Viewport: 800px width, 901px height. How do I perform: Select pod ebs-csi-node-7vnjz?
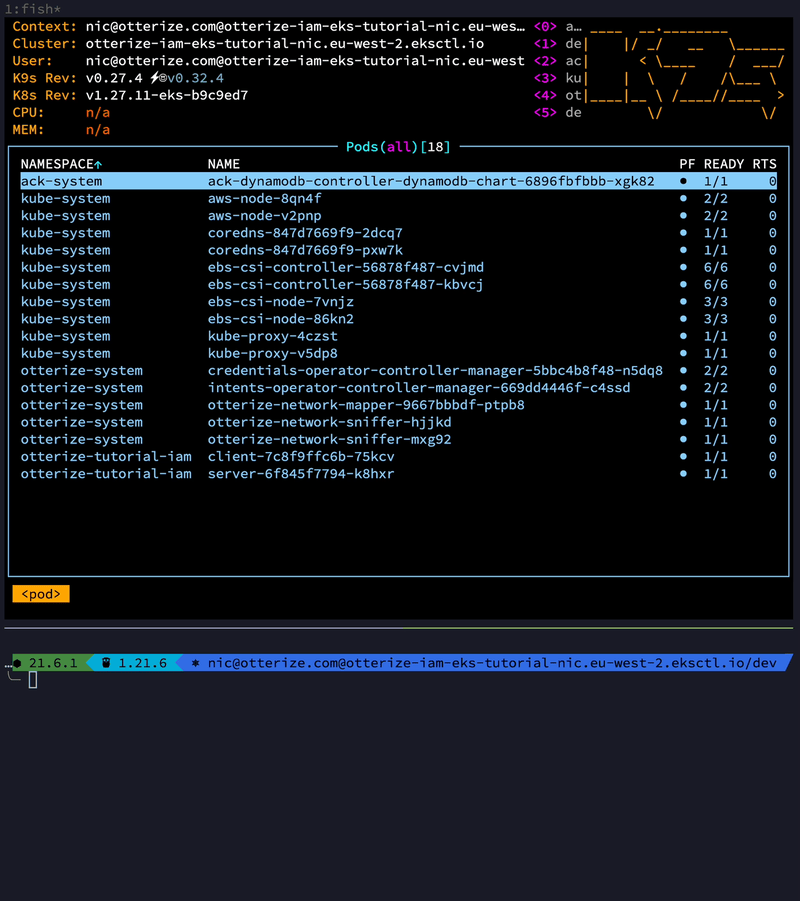(398, 302)
